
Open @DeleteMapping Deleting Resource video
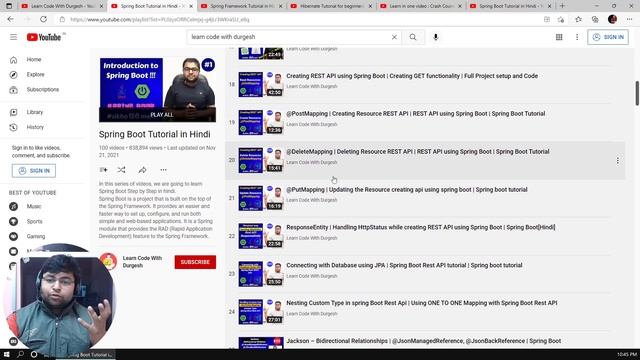click(418, 152)
